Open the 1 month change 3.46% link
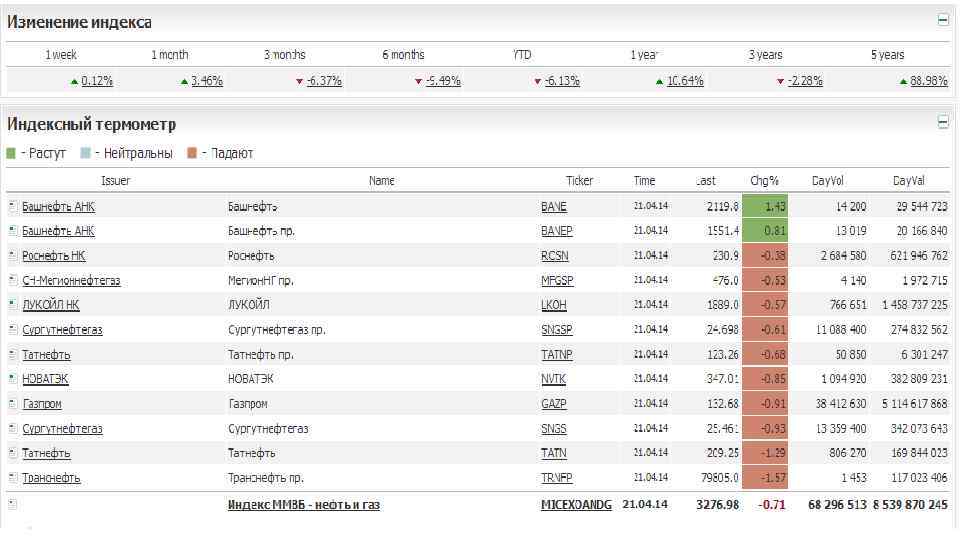Screen dimensions: 960x540 tap(207, 81)
